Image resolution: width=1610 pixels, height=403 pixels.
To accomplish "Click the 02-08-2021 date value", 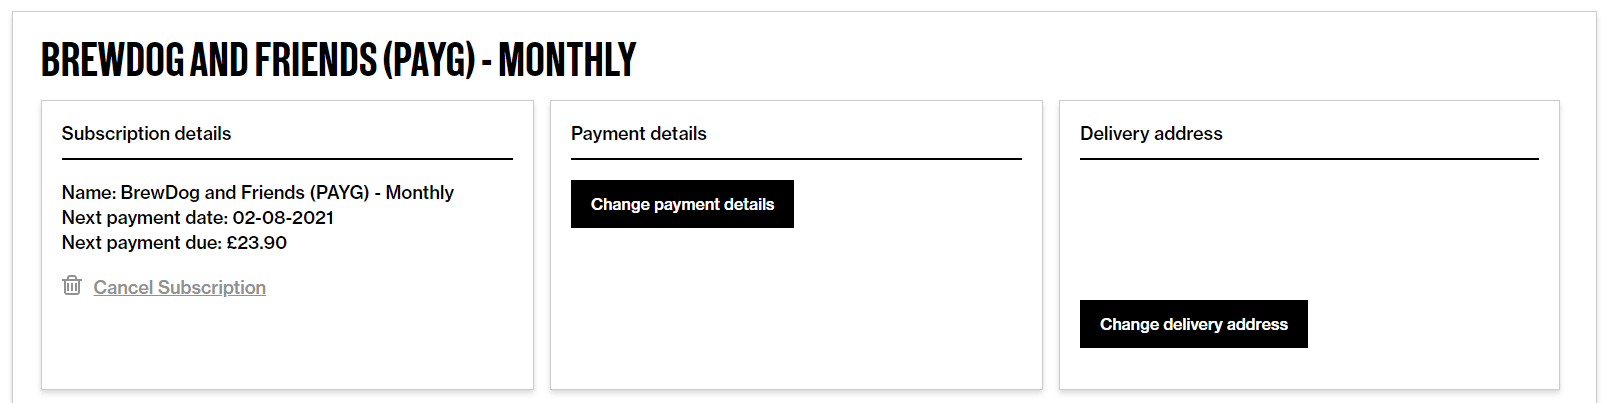I will (x=283, y=218).
